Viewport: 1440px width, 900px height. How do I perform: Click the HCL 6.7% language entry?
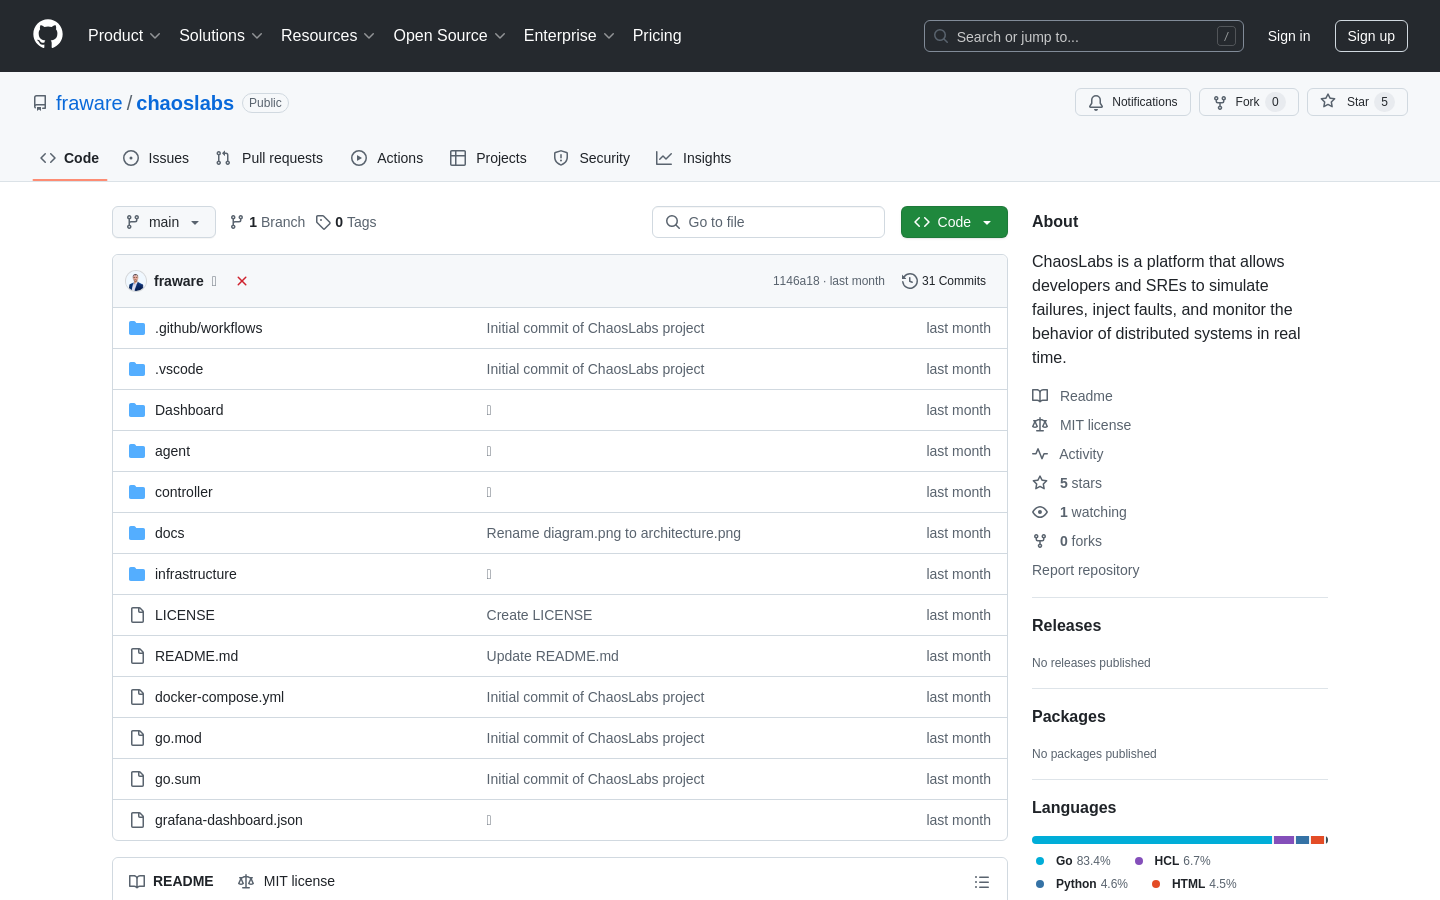click(x=1172, y=861)
